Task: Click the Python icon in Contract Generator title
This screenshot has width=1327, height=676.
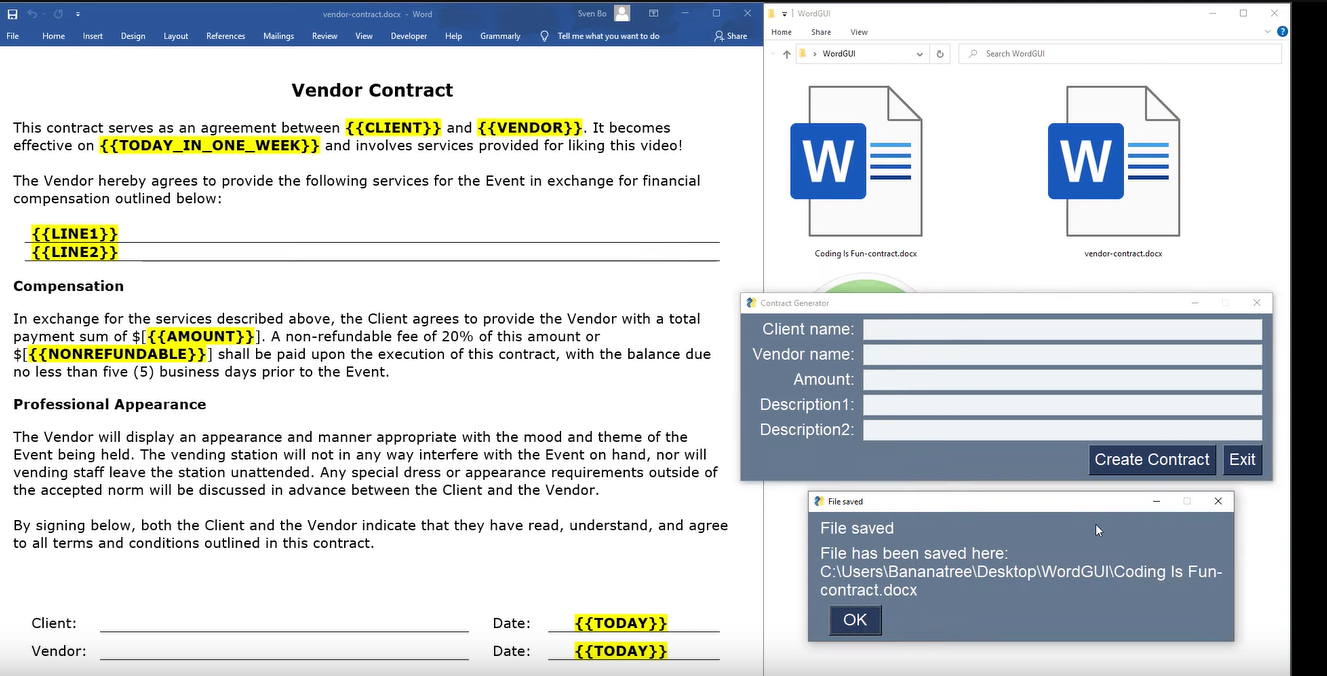Action: pos(751,303)
